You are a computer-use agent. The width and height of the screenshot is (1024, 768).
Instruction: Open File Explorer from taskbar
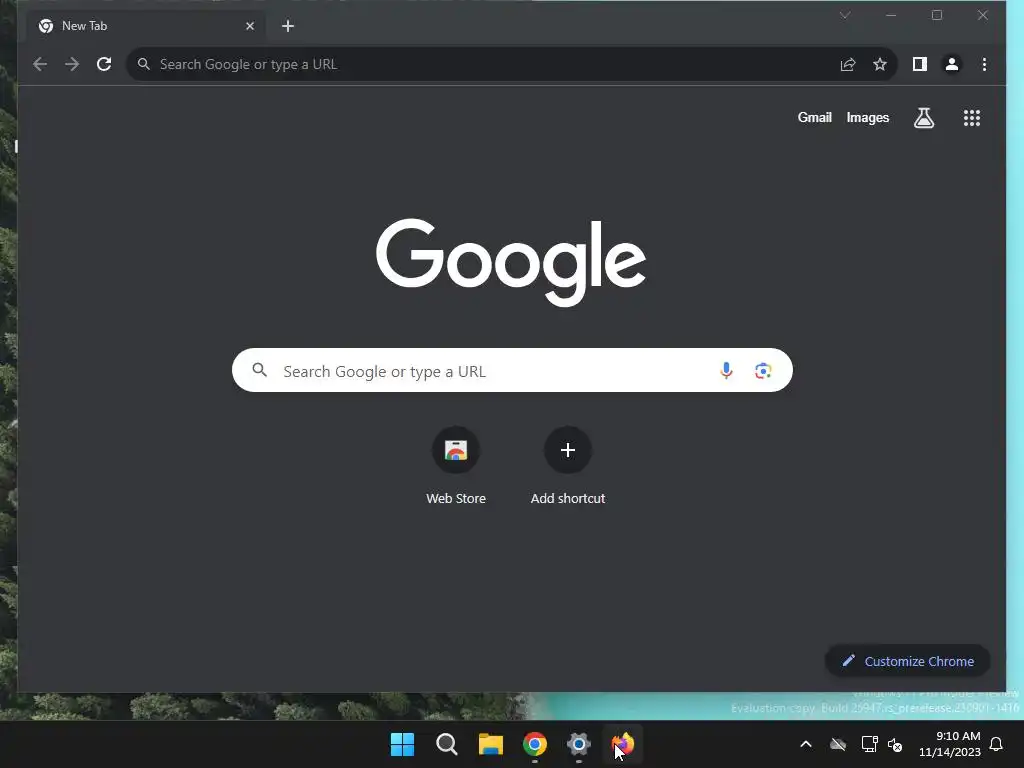(x=490, y=744)
